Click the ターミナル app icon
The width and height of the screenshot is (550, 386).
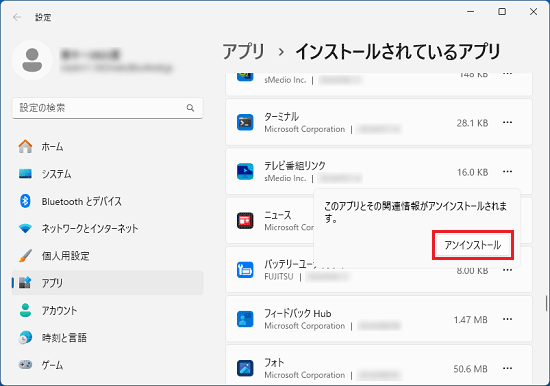tap(245, 122)
